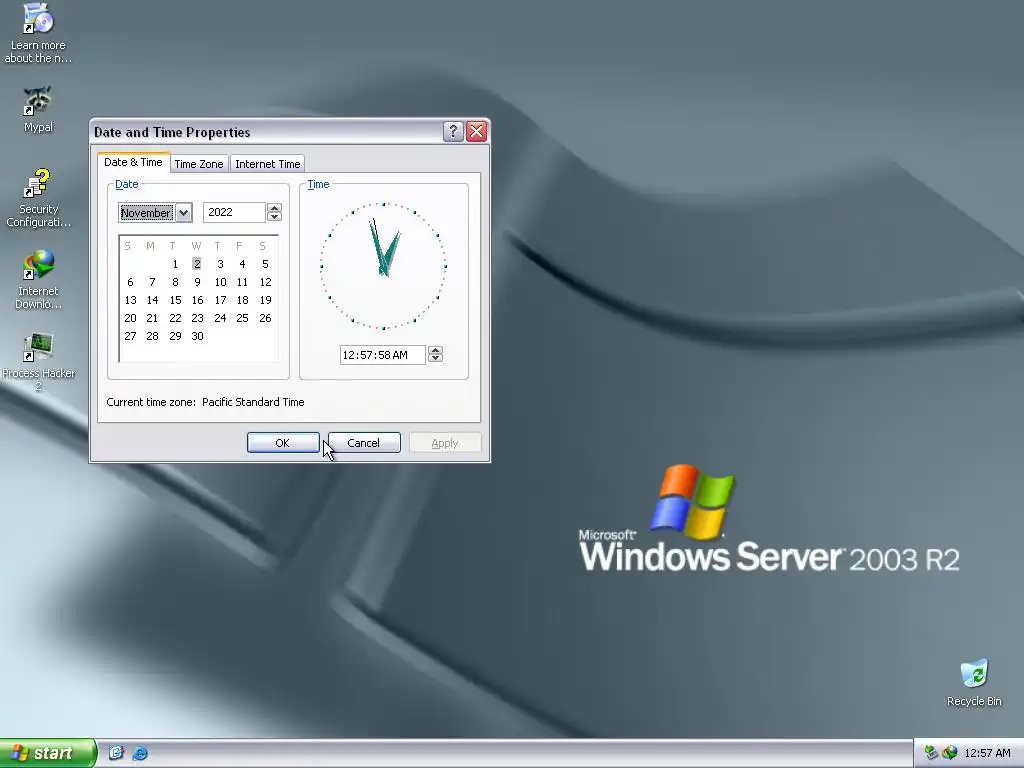Viewport: 1024px width, 768px height.
Task: Click the time field 12:57:58 AM
Action: tap(383, 355)
